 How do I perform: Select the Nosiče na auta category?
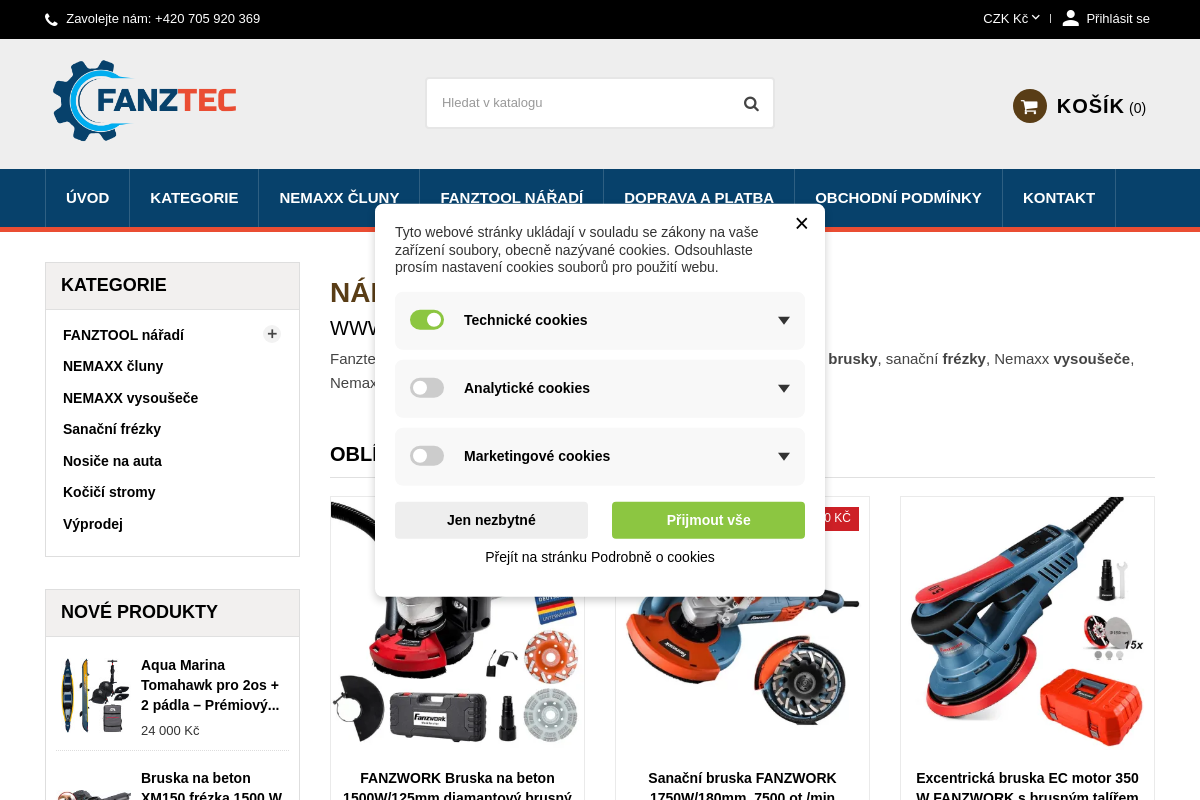112,461
